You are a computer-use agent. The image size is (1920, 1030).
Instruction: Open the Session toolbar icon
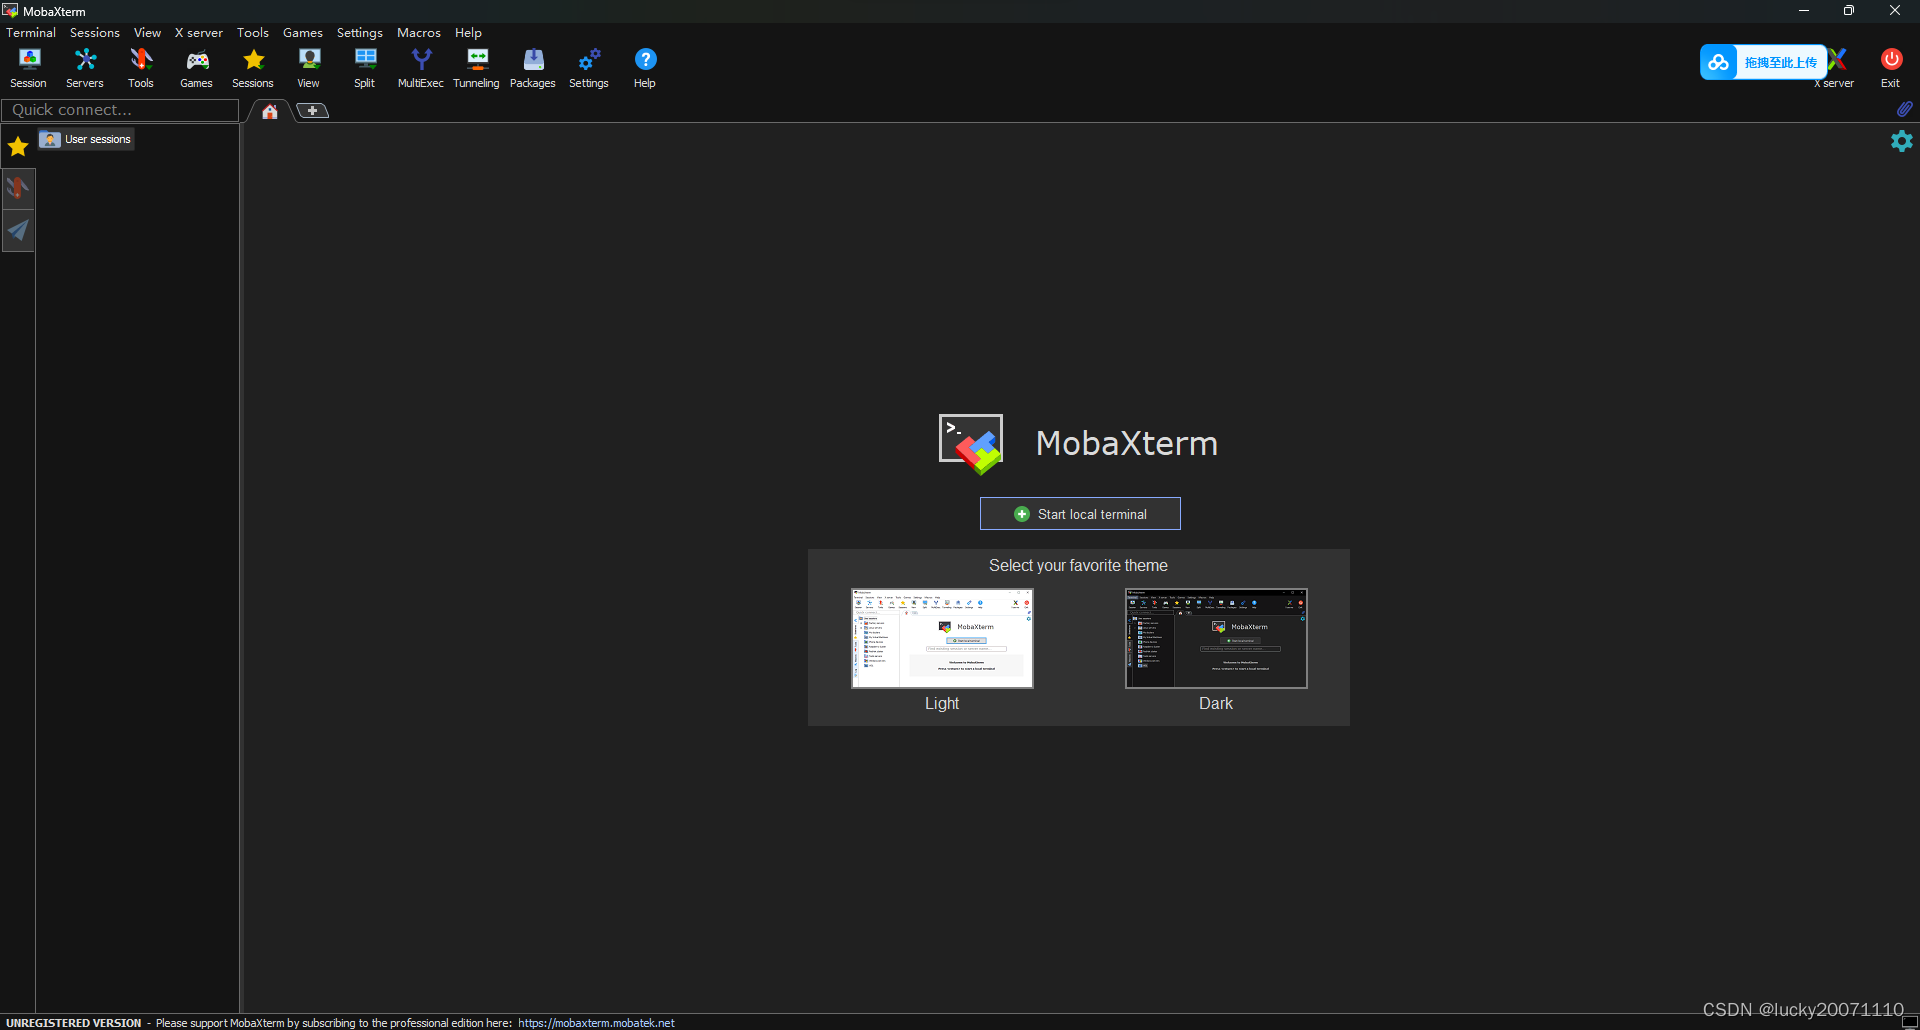click(x=29, y=68)
